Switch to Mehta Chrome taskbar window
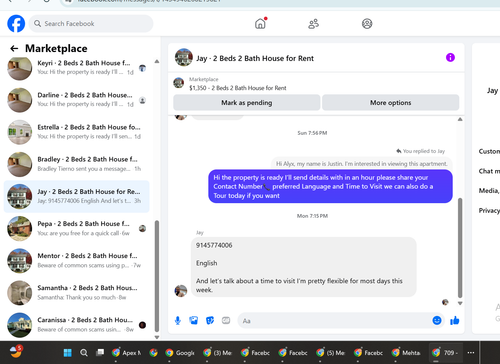The image size is (500, 364). (x=406, y=353)
